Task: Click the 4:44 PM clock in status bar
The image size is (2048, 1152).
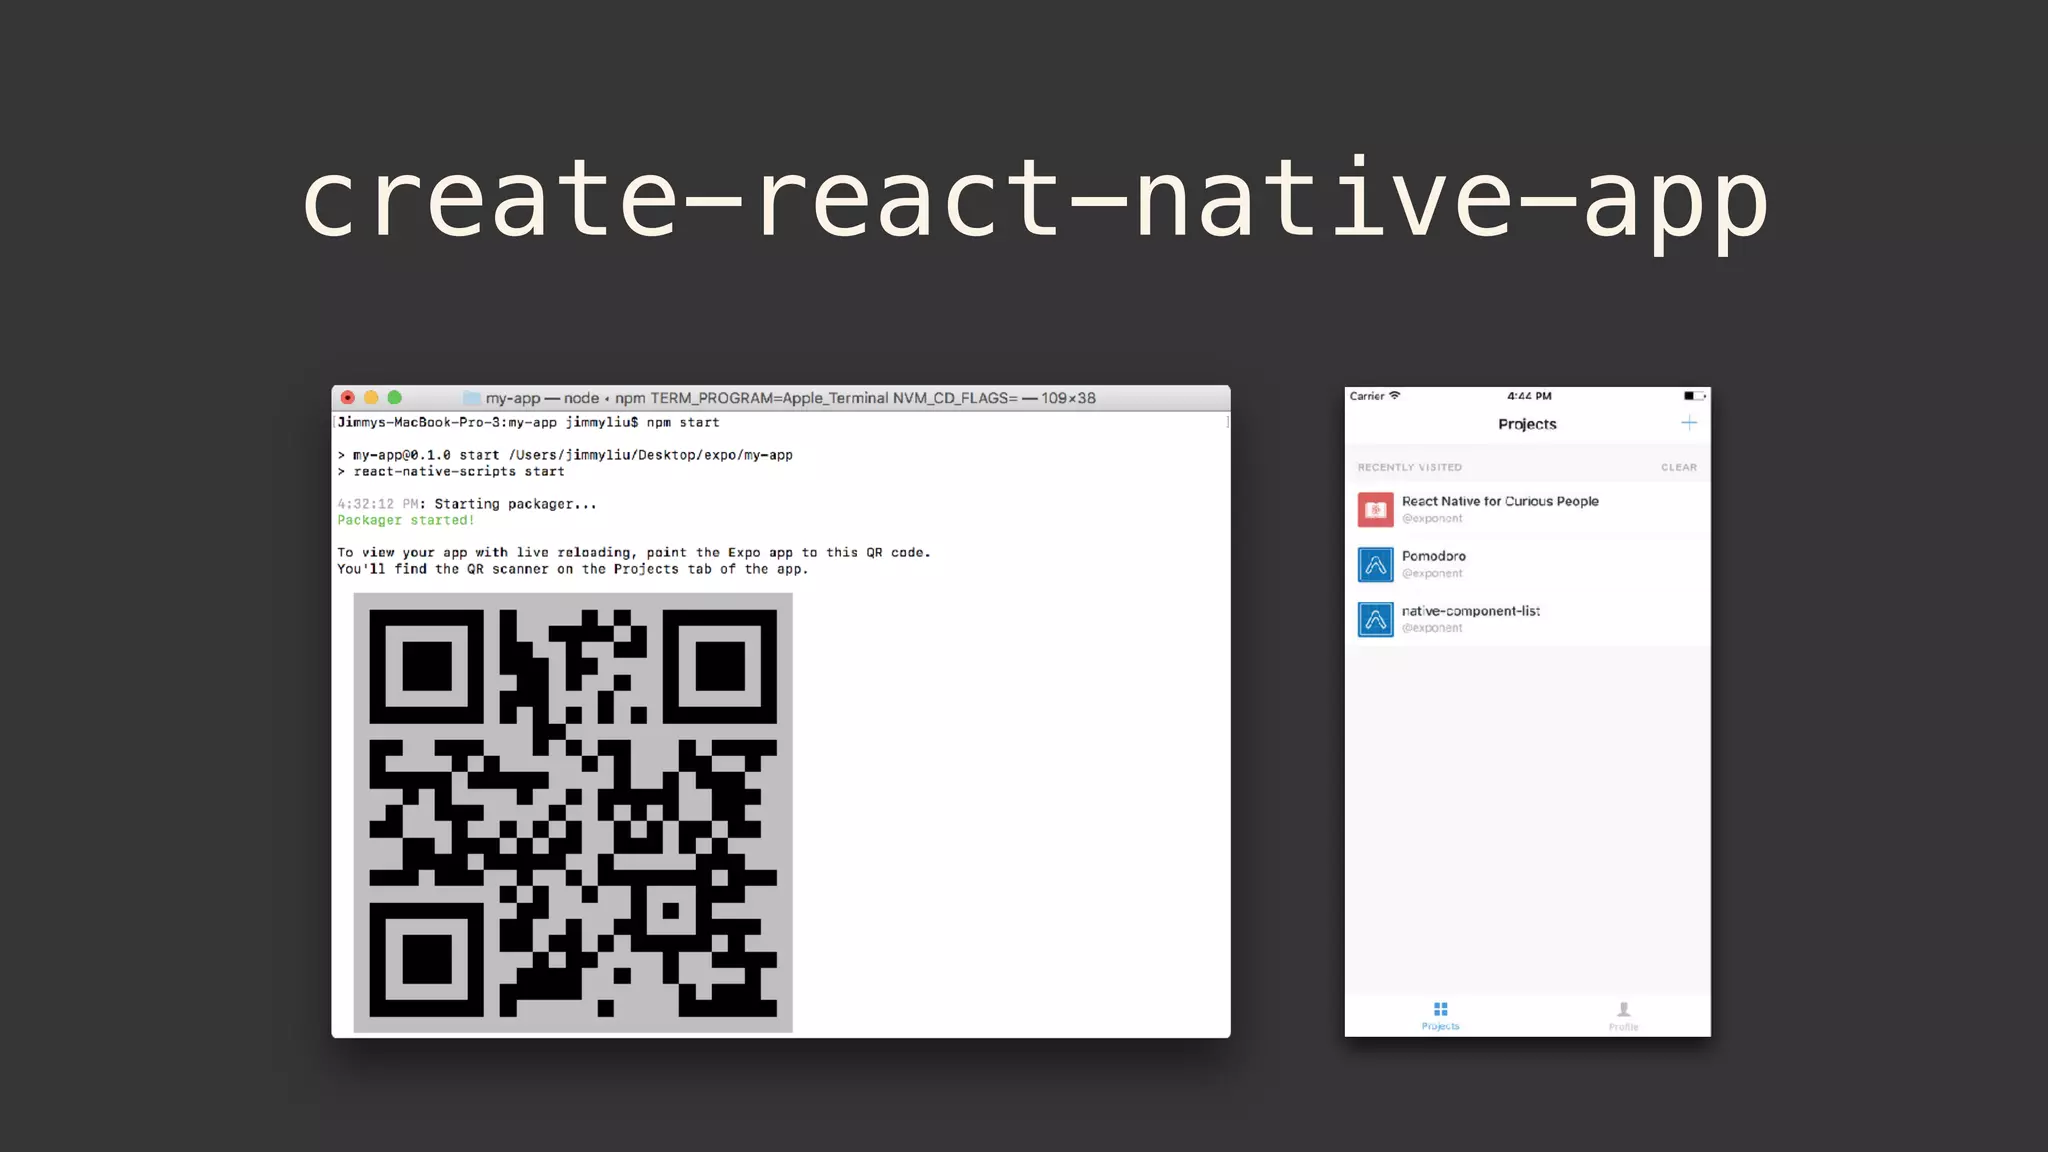Action: click(x=1529, y=396)
